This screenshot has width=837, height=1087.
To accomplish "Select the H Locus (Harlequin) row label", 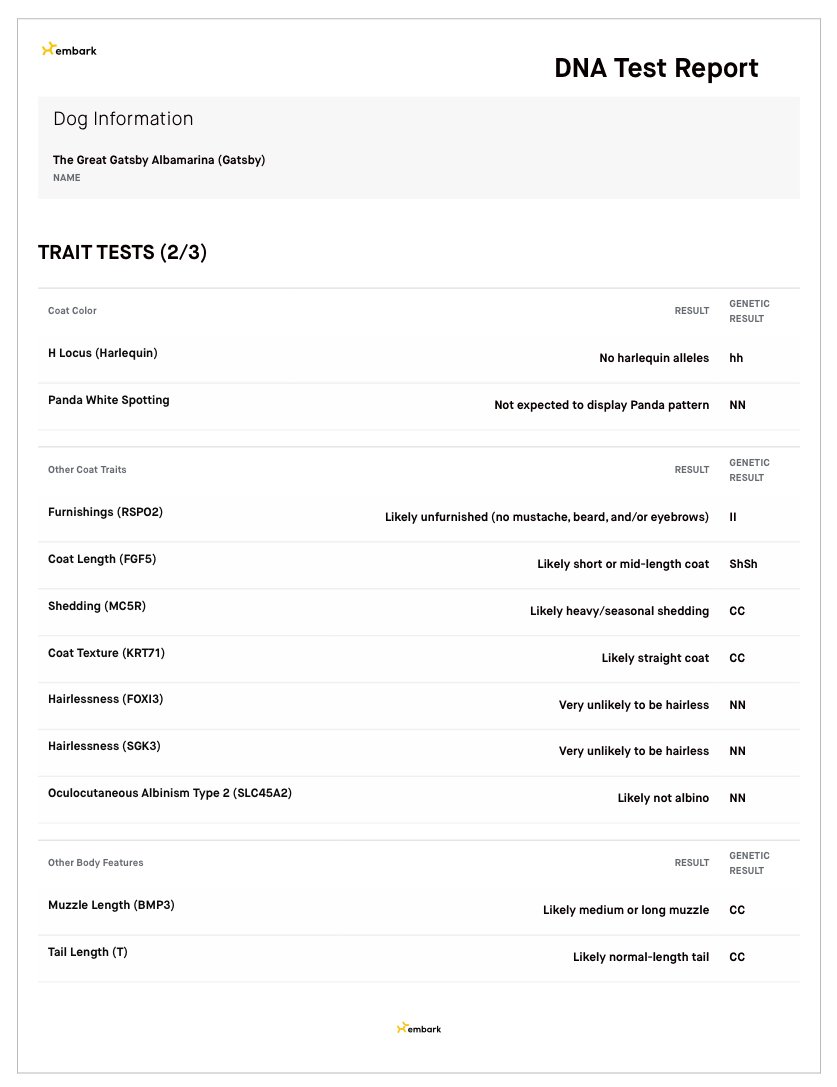I will coord(103,353).
